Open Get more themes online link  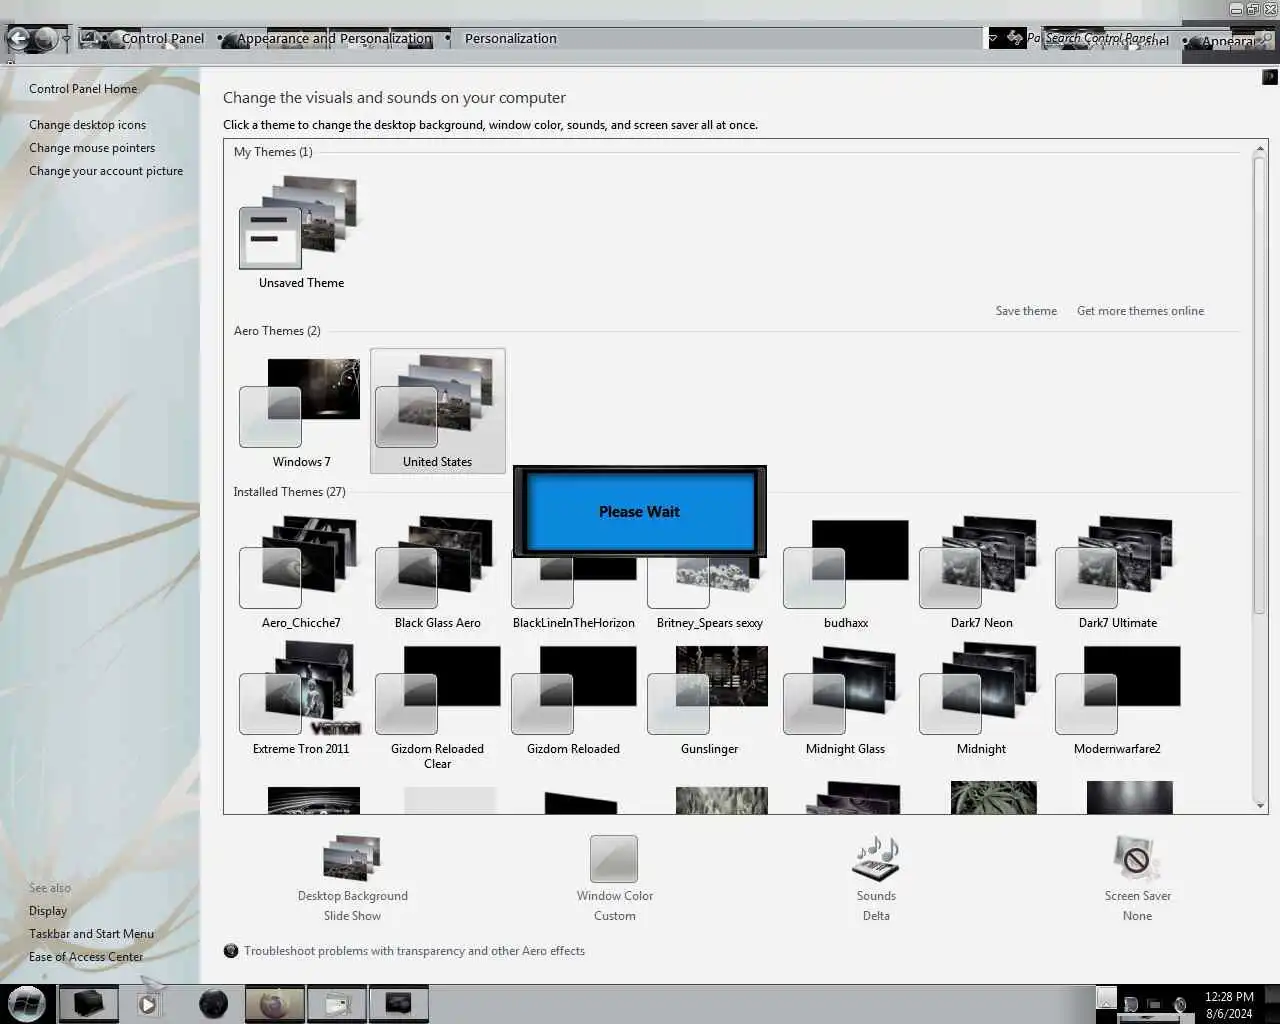[x=1140, y=311]
